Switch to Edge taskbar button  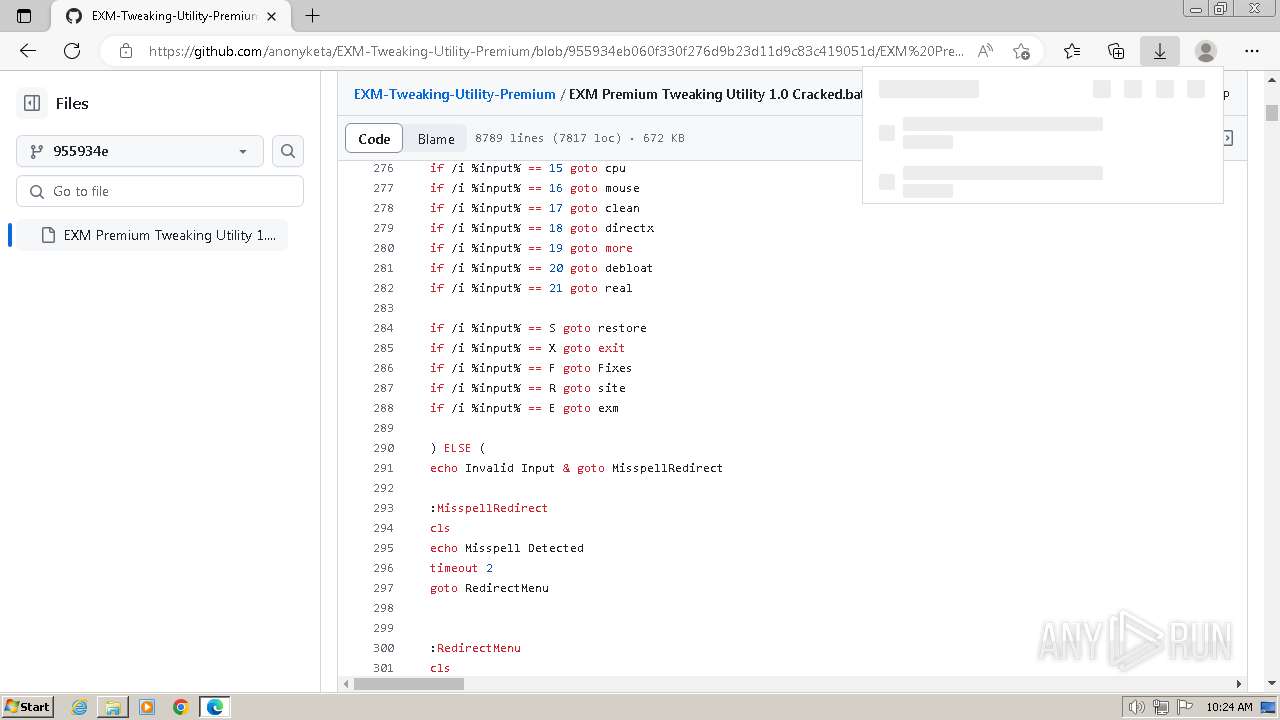215,707
